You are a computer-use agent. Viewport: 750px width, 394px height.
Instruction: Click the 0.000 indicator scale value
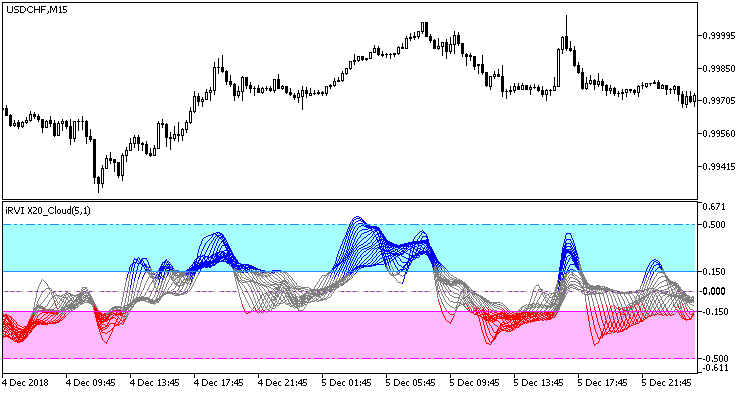tap(714, 291)
